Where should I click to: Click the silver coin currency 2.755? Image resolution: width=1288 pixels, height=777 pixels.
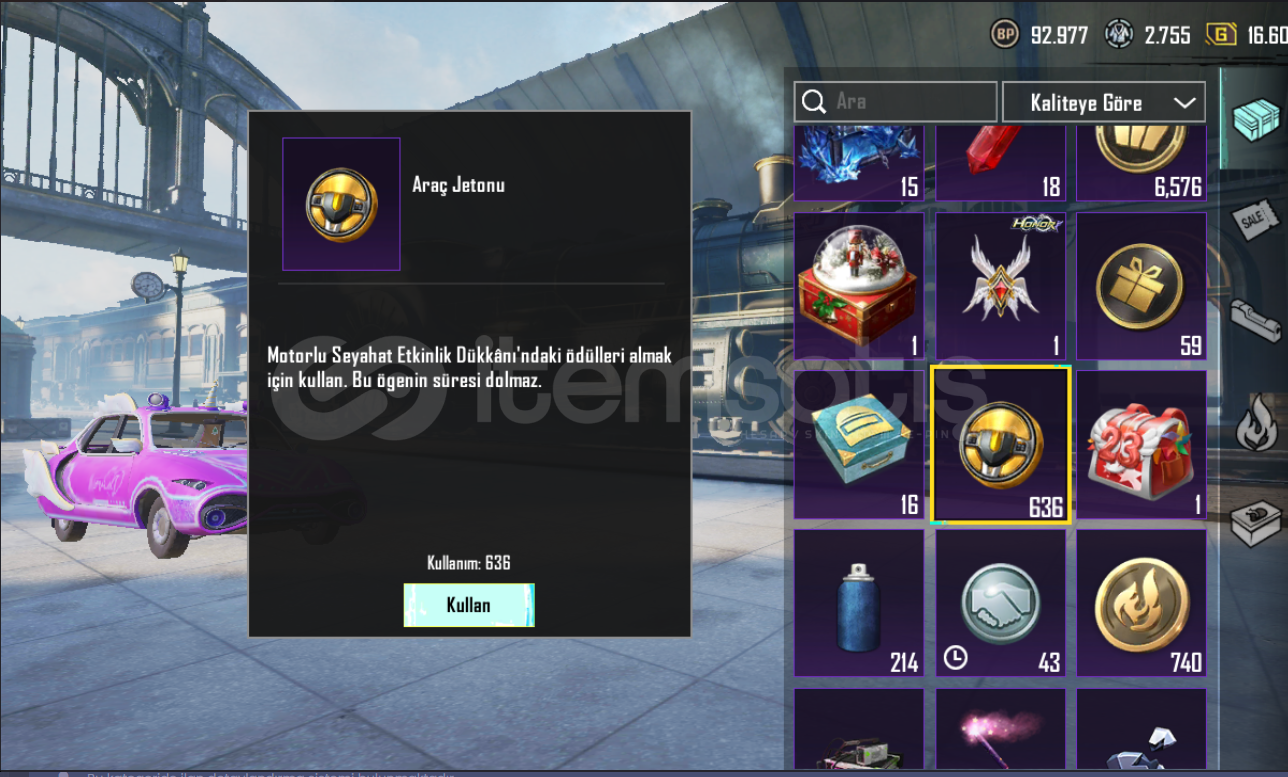point(1148,35)
